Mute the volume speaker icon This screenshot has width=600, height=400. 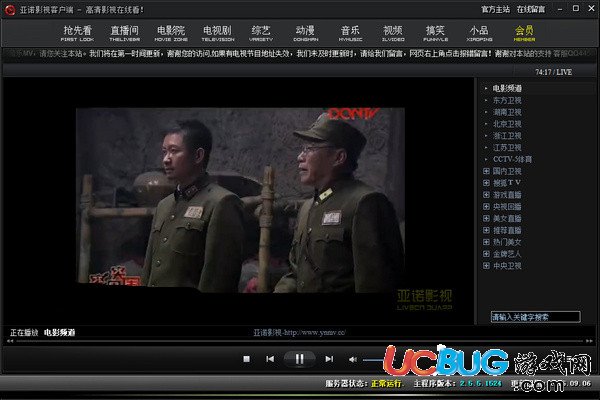pyautogui.click(x=352, y=359)
